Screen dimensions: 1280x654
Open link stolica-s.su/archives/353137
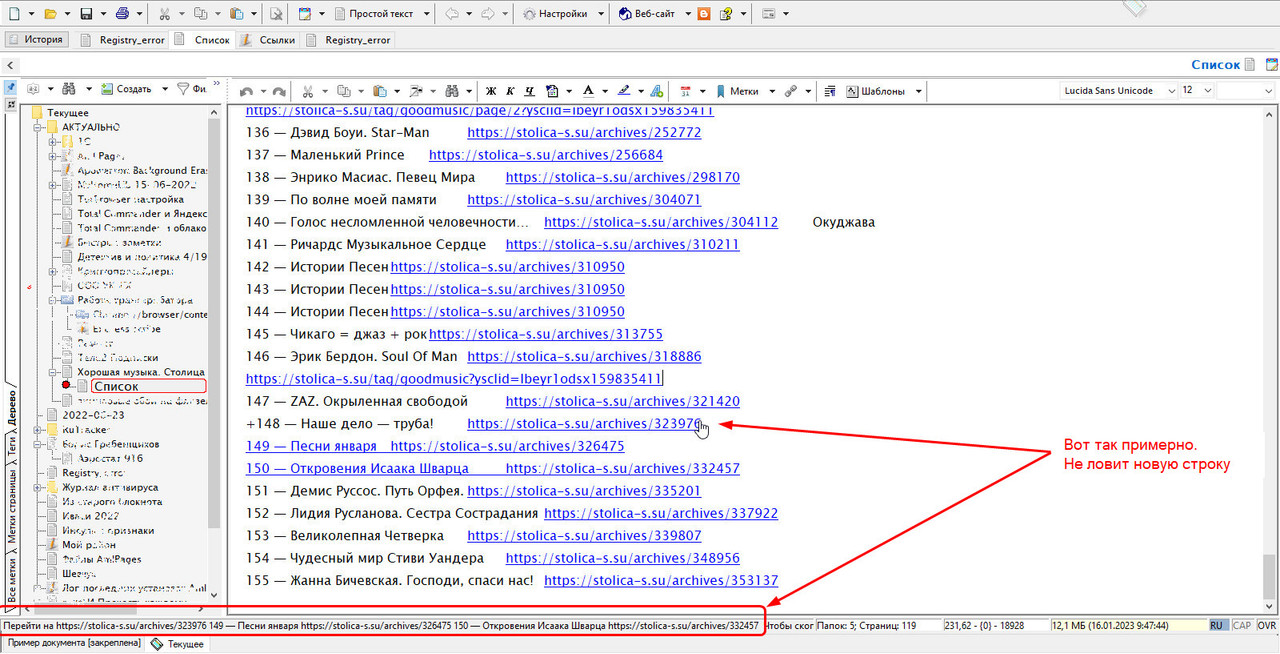661,581
